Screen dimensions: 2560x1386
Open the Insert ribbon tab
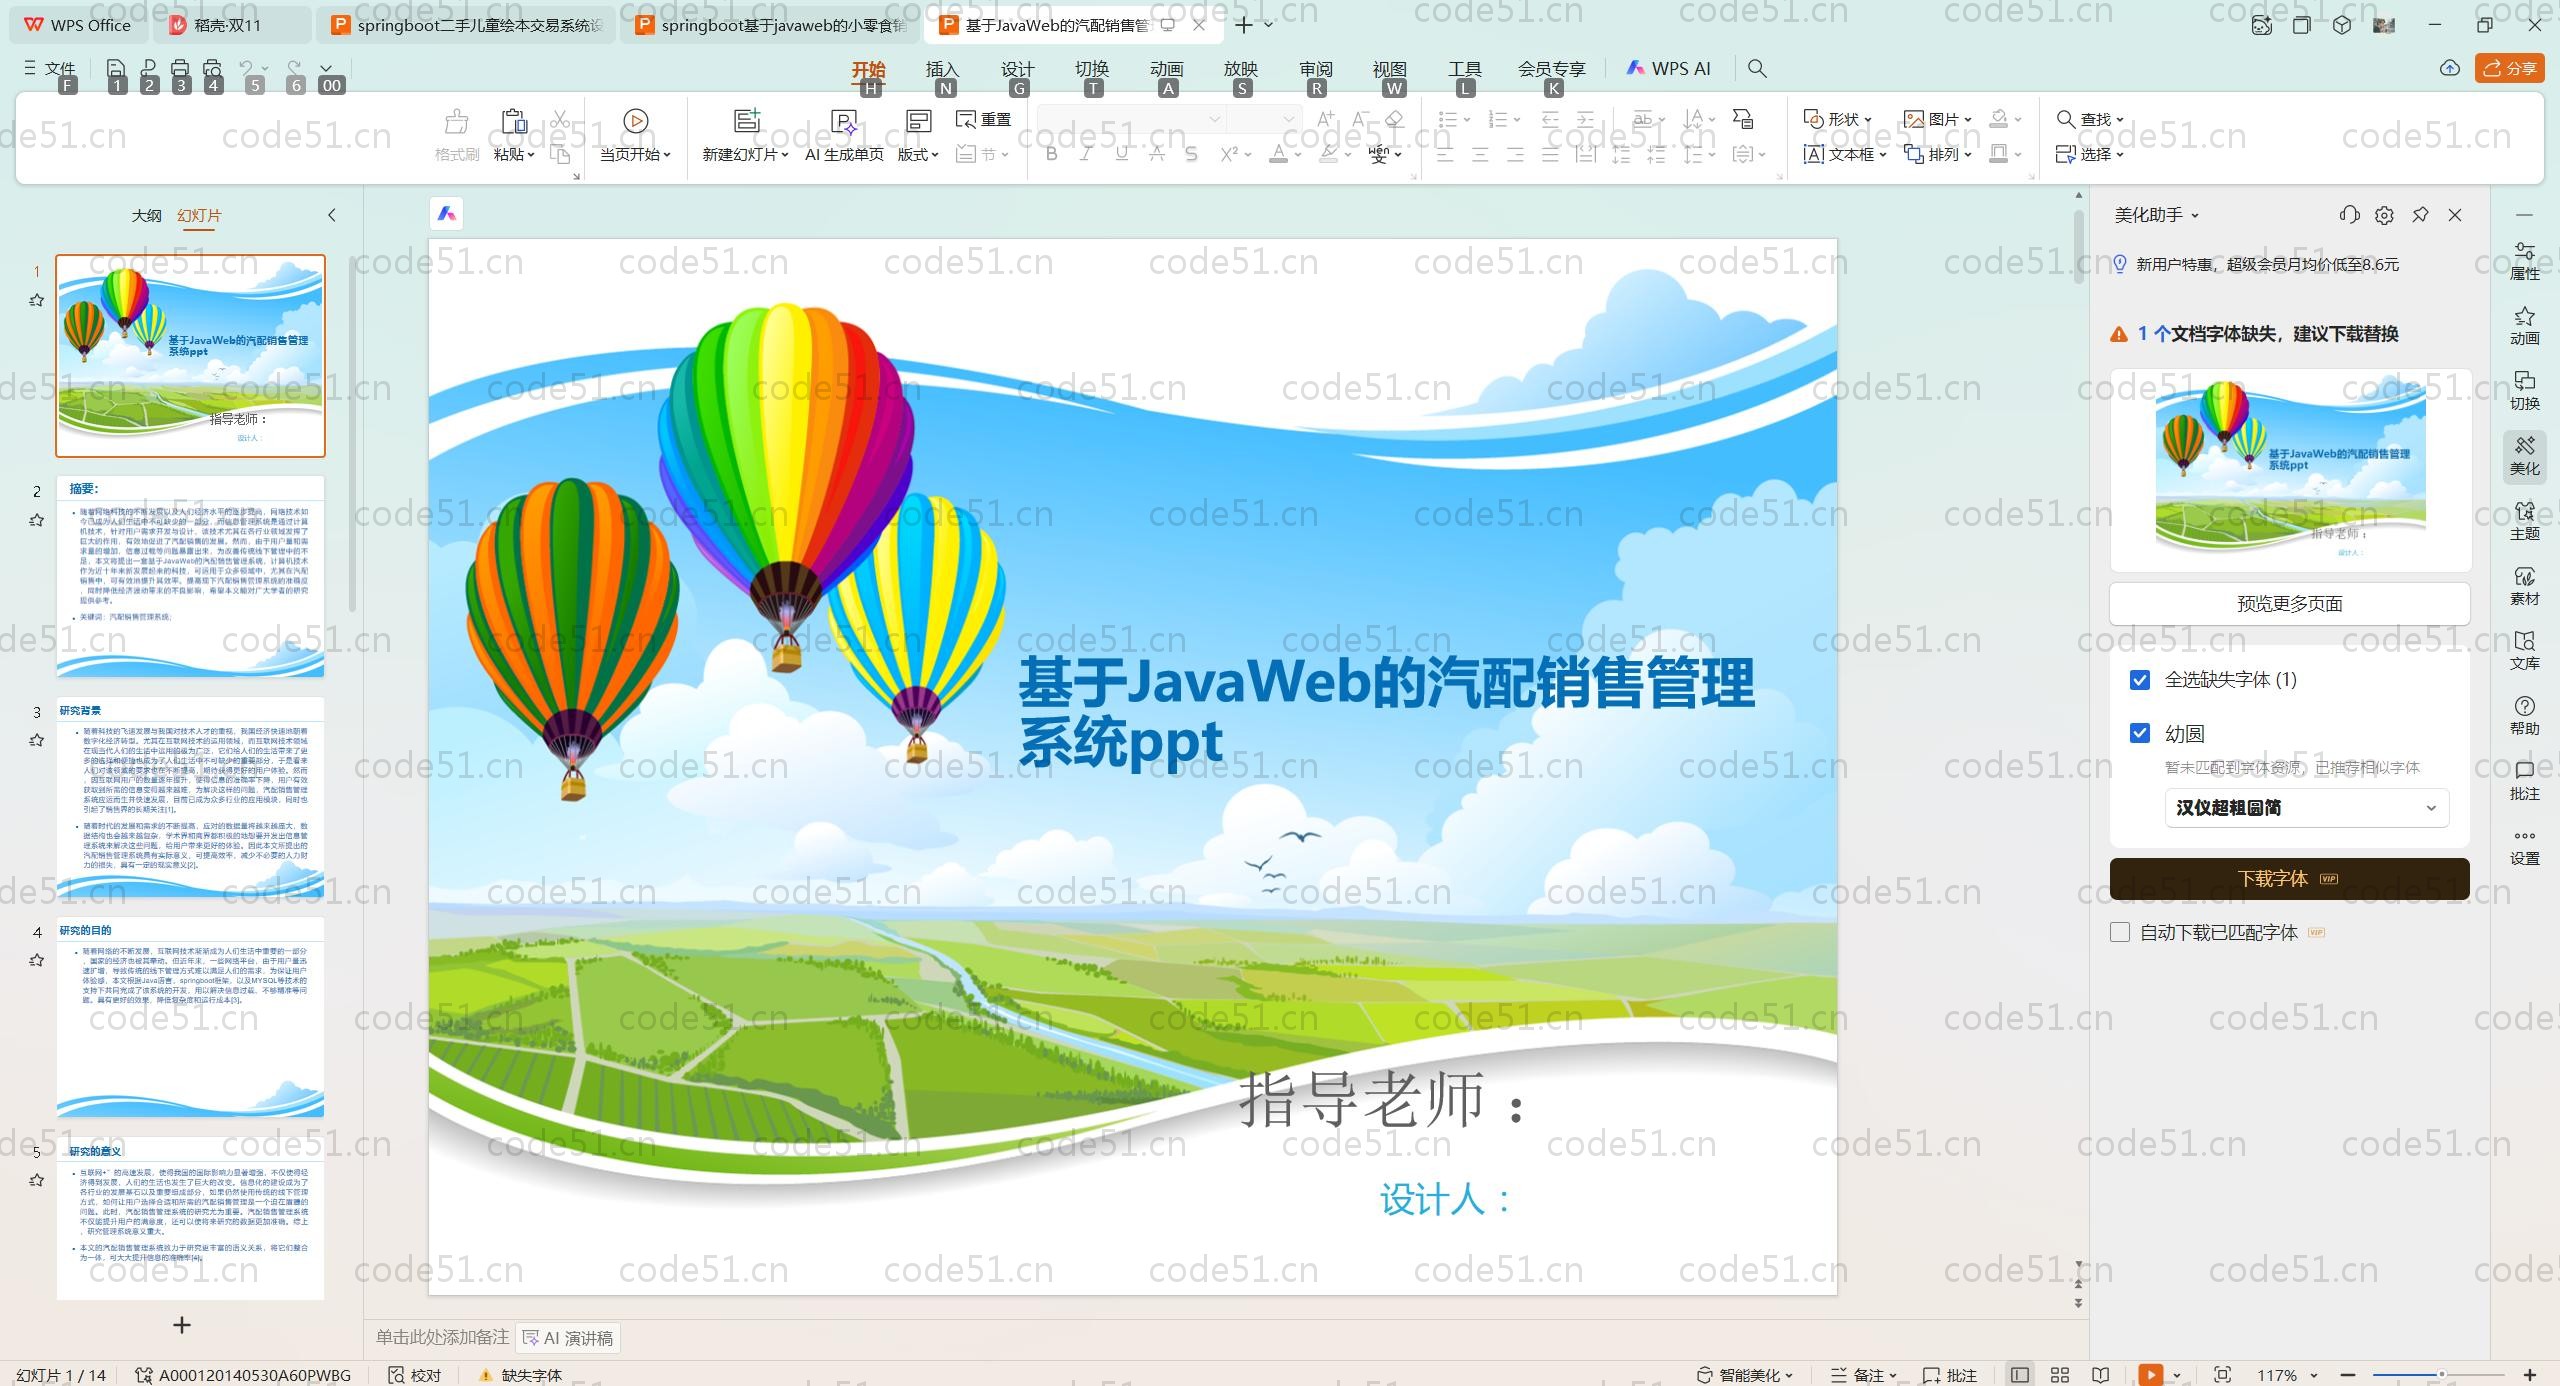pyautogui.click(x=941, y=69)
